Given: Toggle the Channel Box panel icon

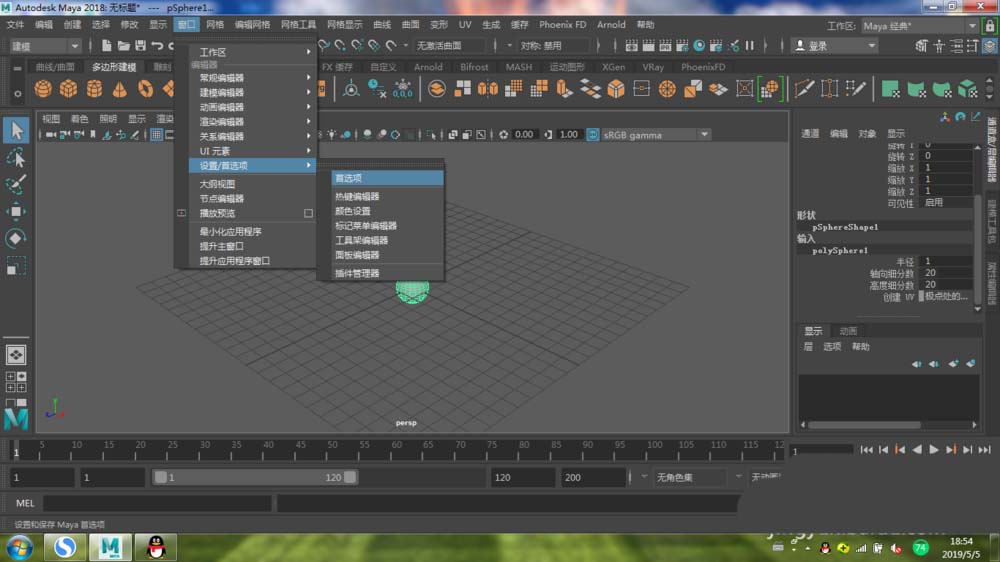Looking at the screenshot, I should click(x=989, y=46).
